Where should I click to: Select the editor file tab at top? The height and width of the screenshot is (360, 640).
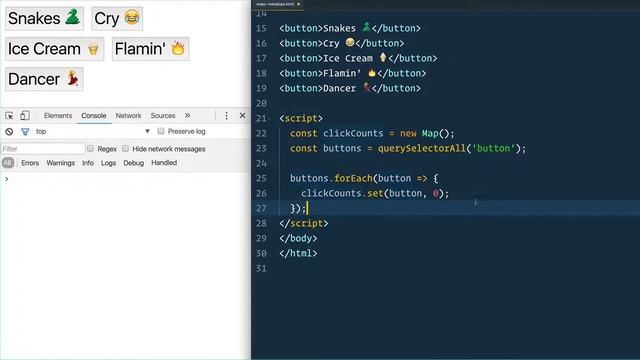point(278,4)
